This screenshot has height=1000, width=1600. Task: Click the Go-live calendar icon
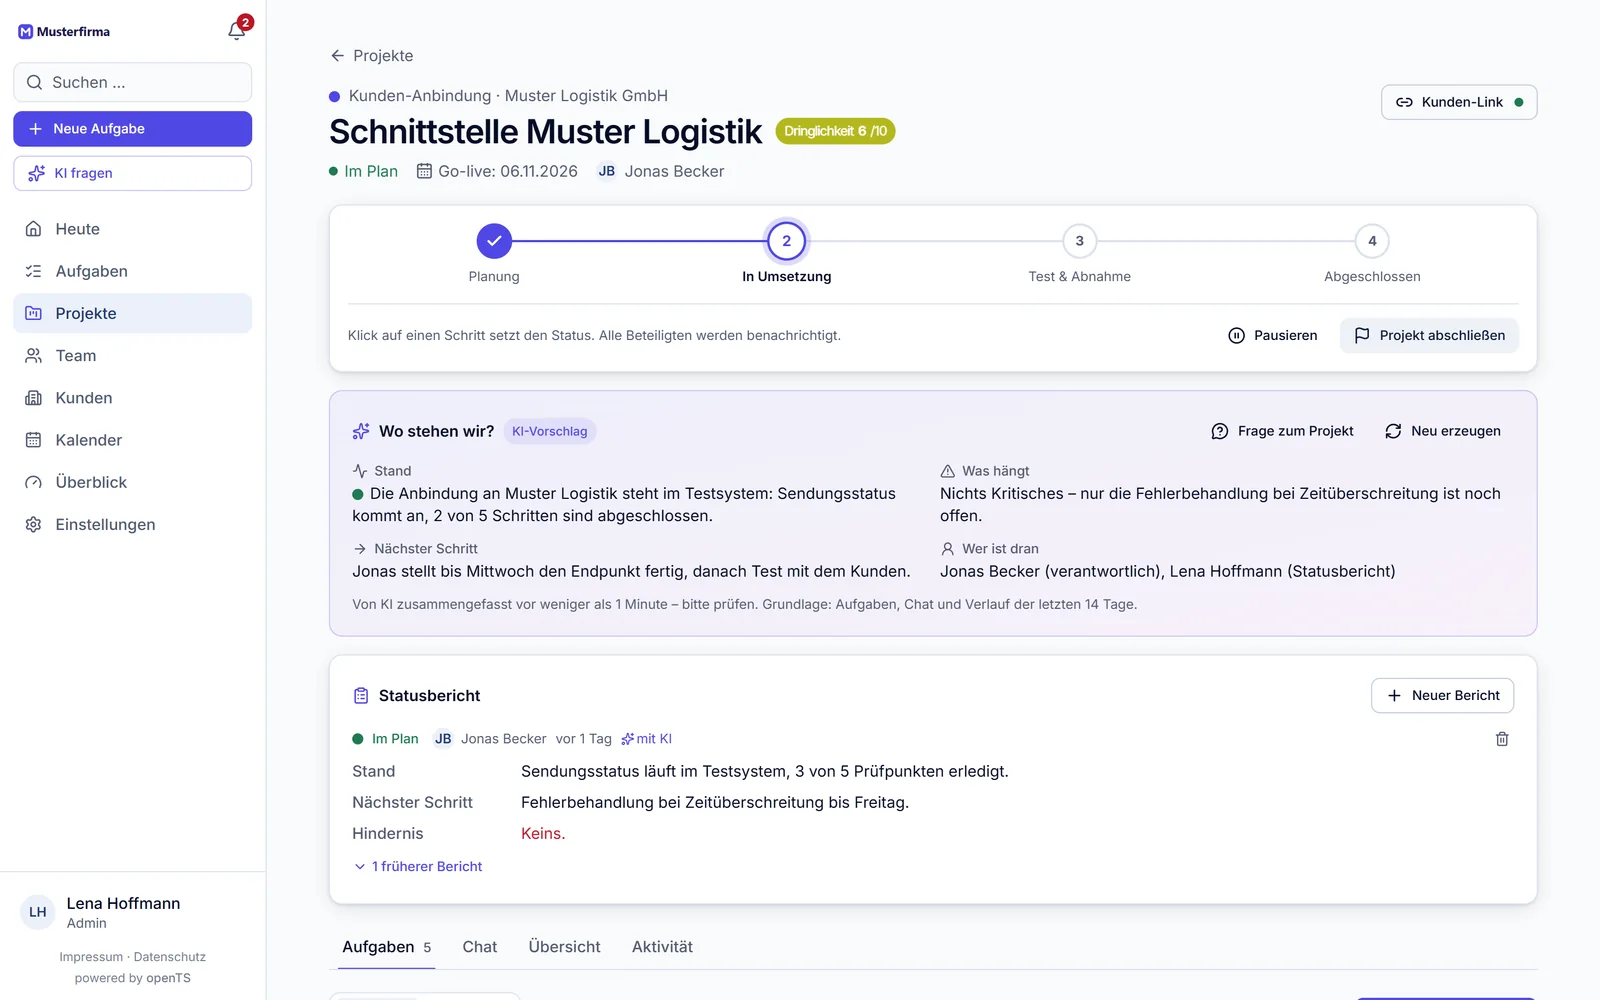[424, 171]
